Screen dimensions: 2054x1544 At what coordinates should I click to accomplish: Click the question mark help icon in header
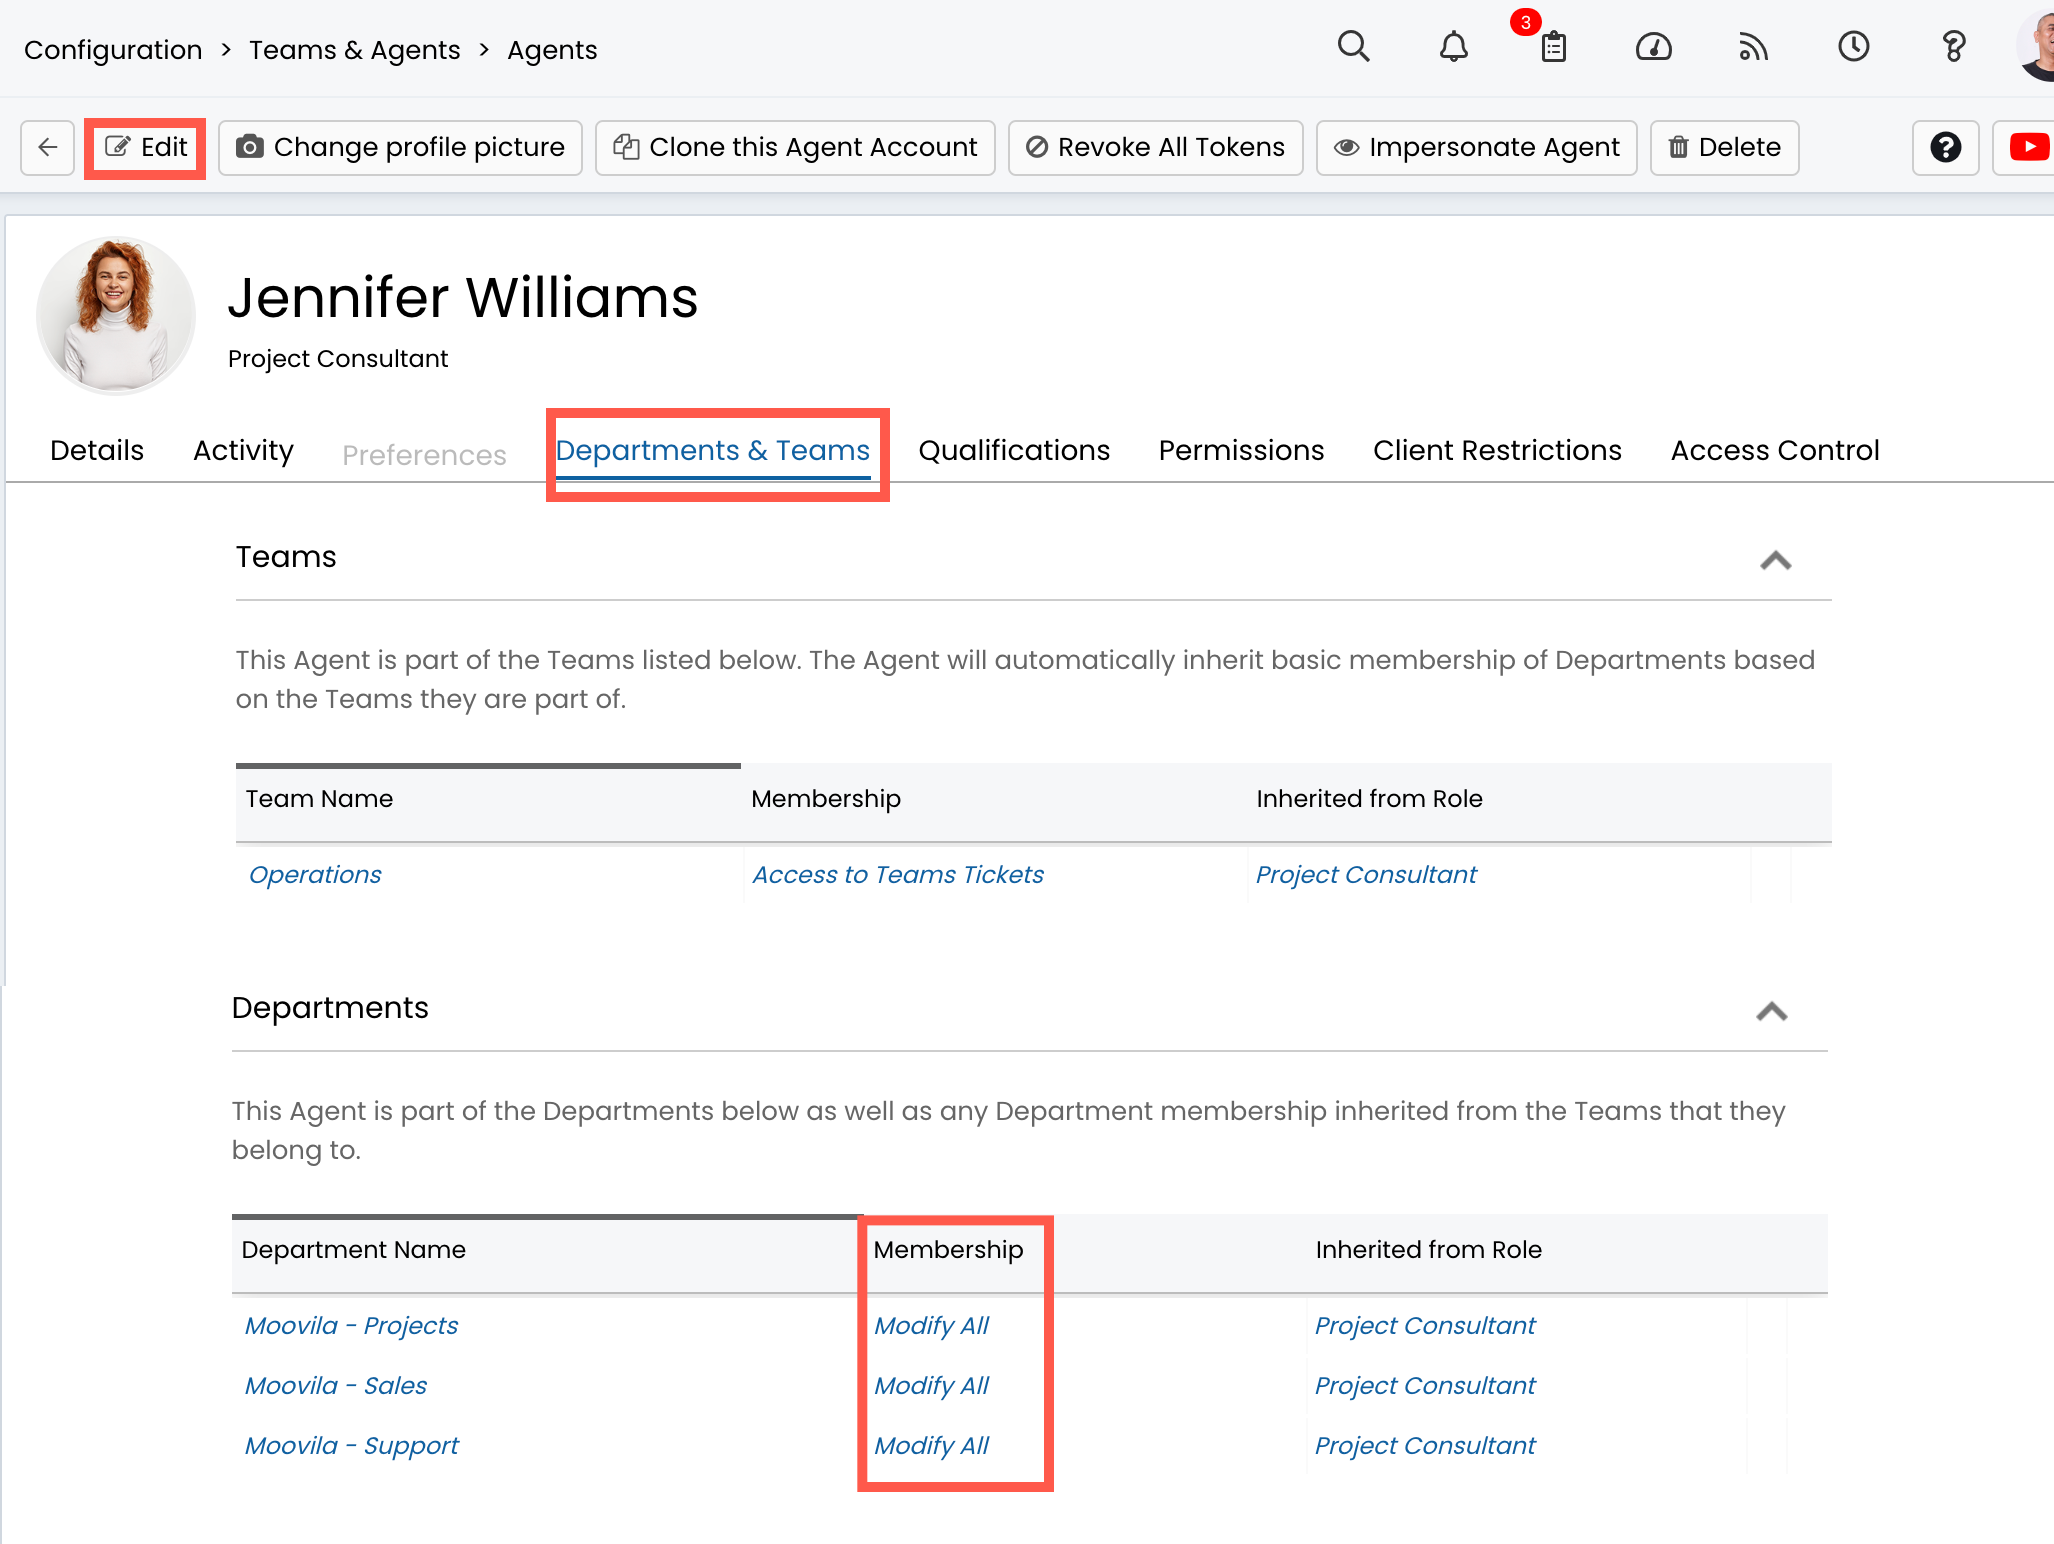click(x=1953, y=47)
